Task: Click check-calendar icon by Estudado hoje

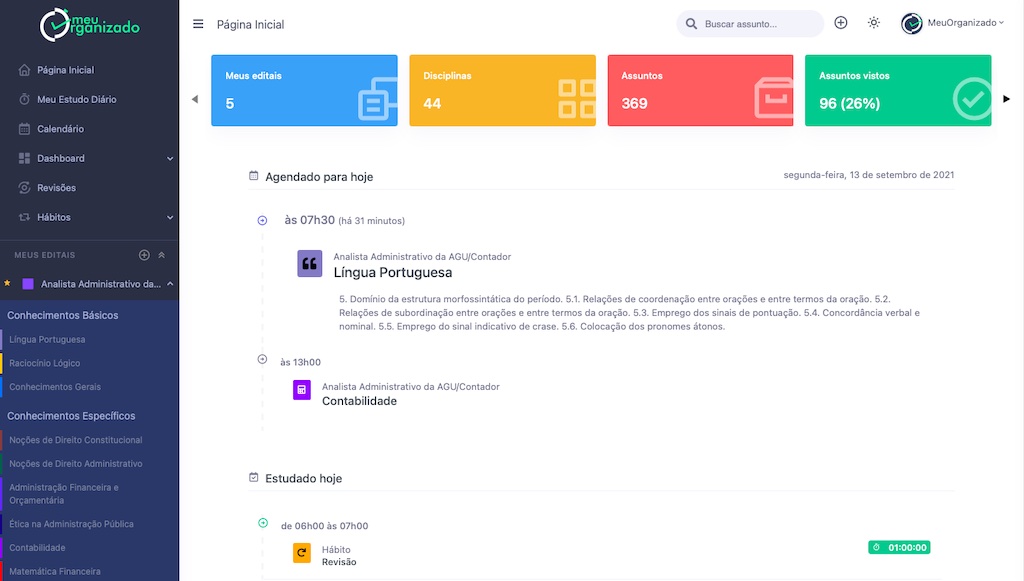Action: [x=253, y=477]
